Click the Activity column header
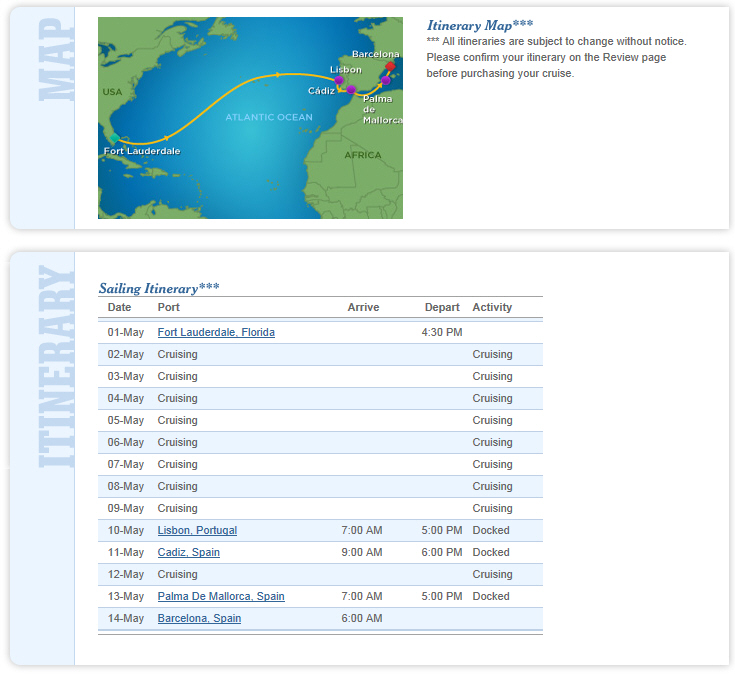Screen dimensions: 735x676 point(492,307)
